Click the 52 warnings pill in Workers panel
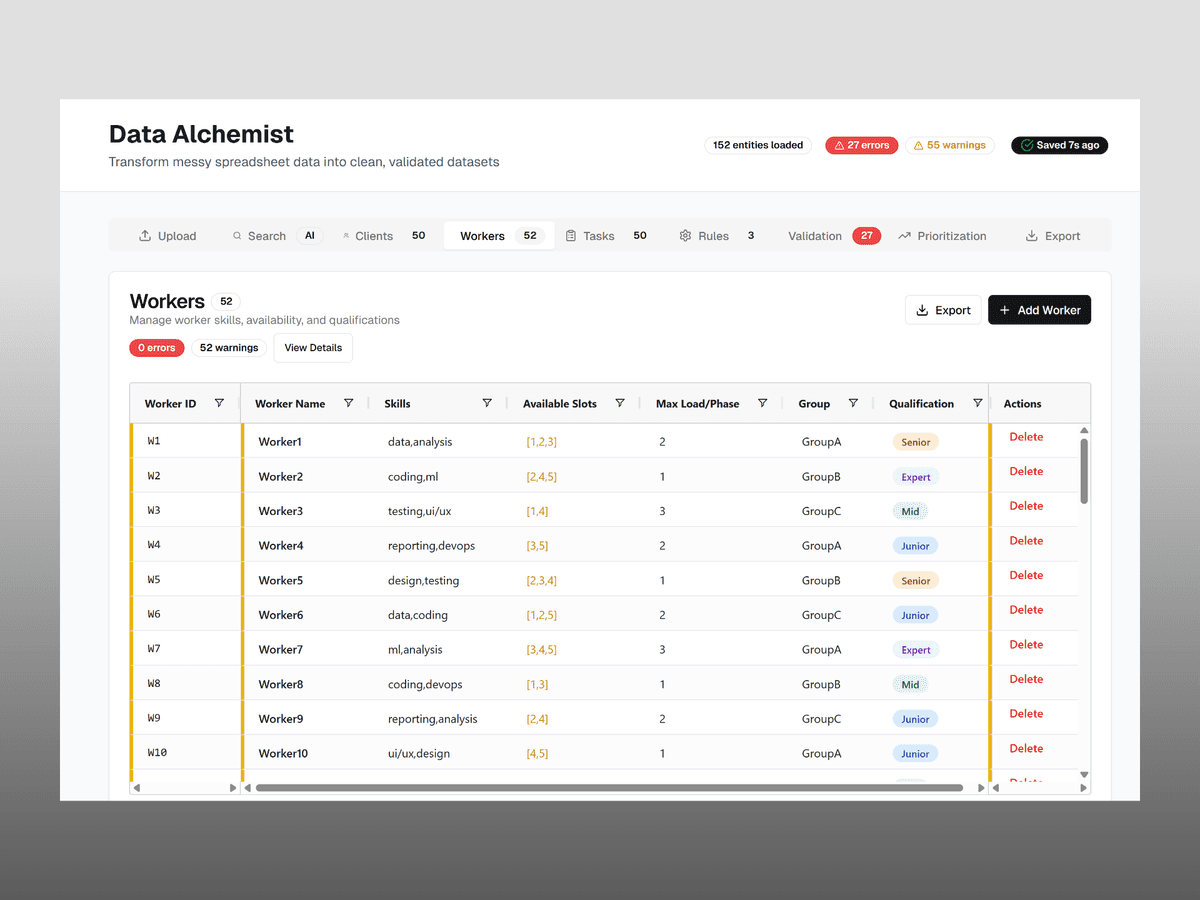1200x900 pixels. pos(229,348)
